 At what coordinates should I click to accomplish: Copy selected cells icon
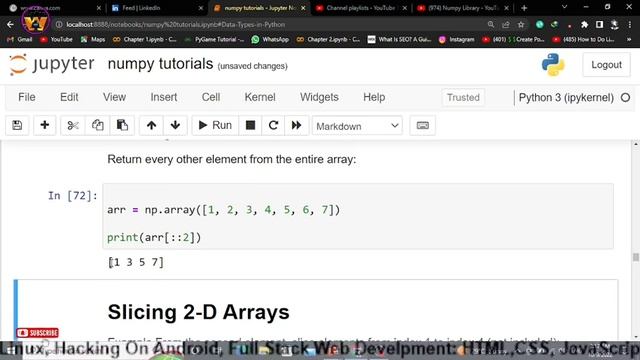coord(98,125)
